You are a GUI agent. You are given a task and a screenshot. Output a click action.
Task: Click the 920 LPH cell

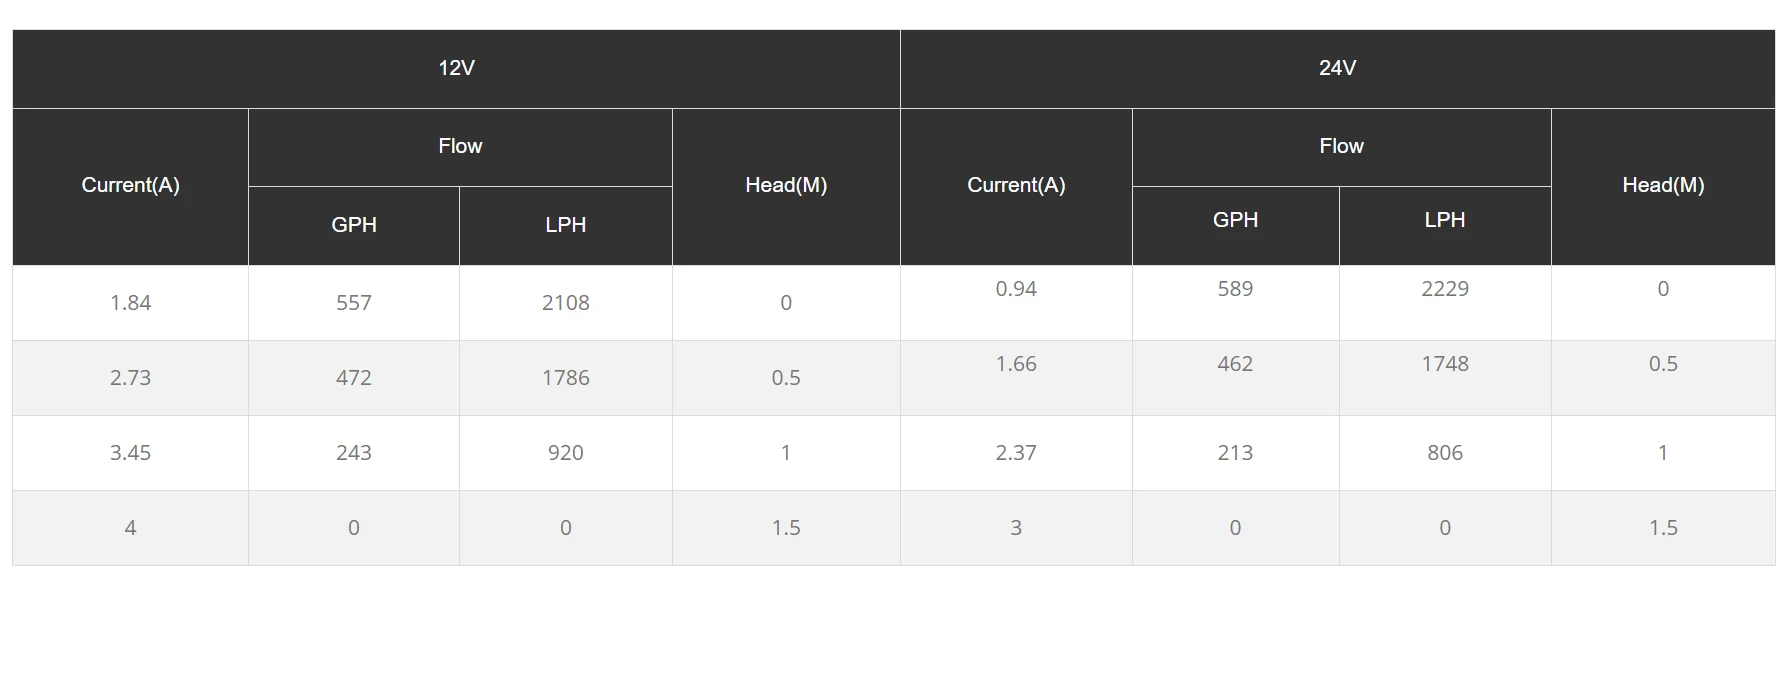coord(565,453)
